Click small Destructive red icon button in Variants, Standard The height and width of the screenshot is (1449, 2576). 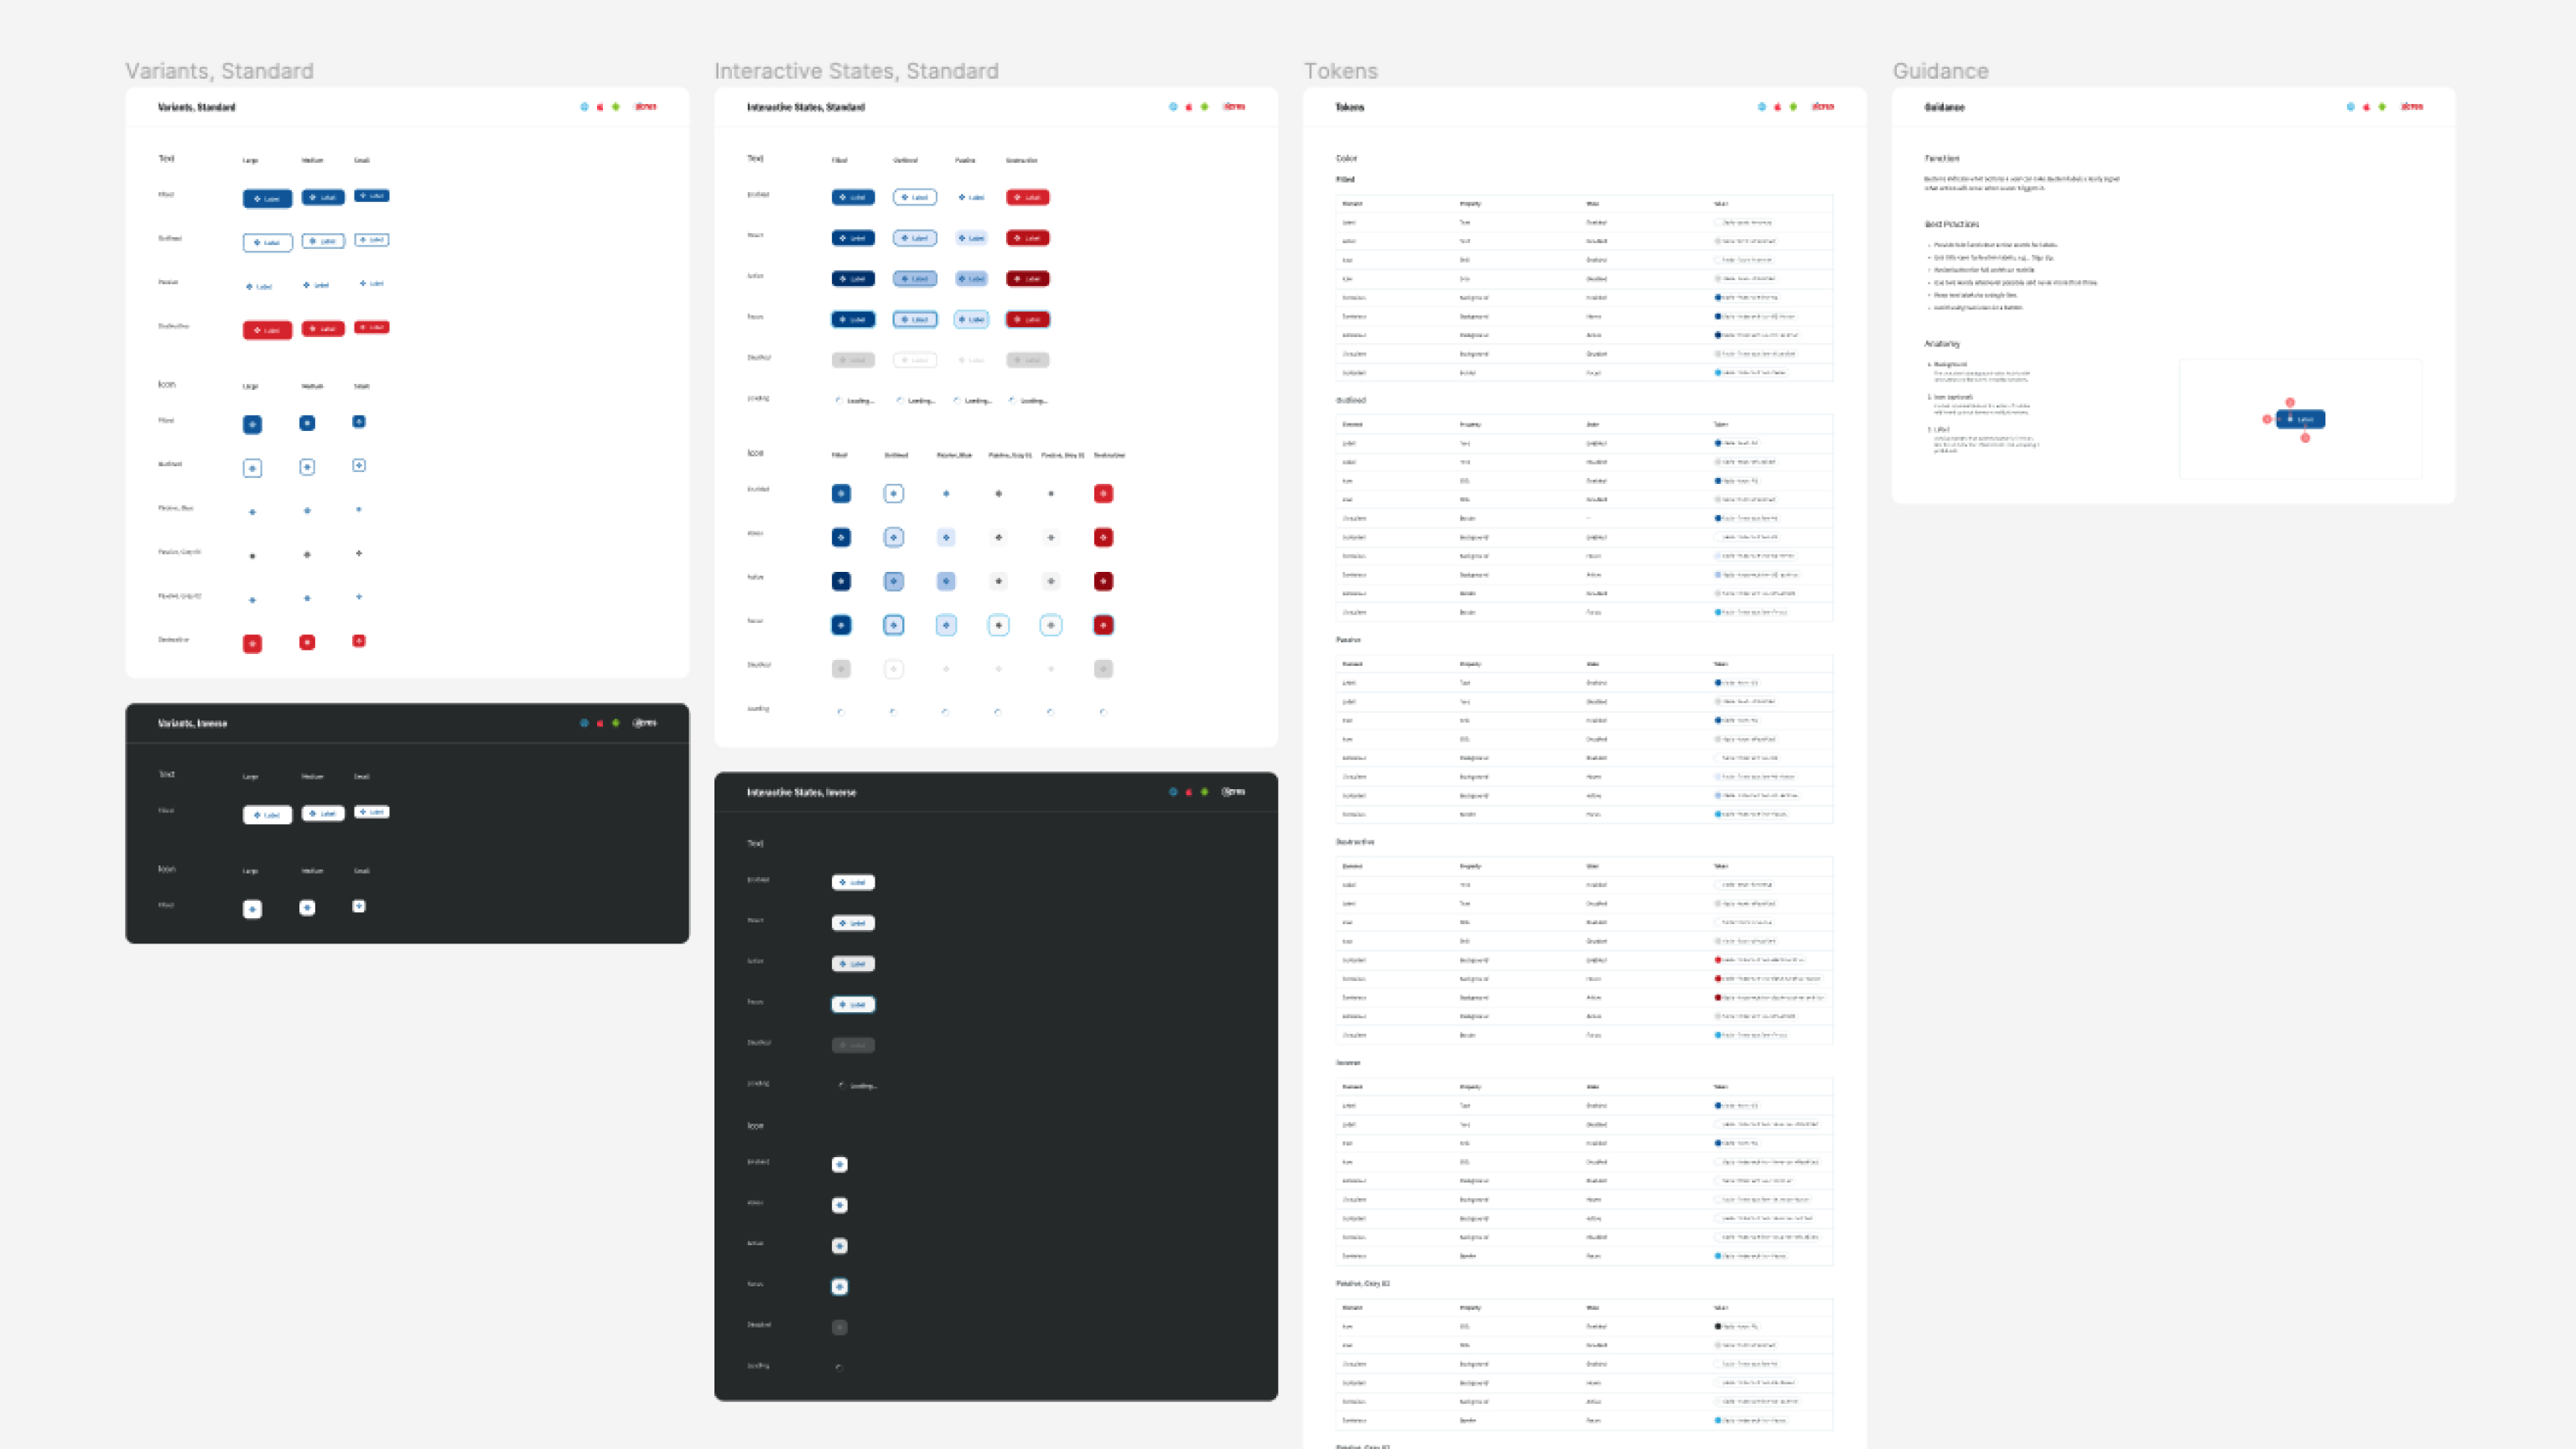tap(359, 641)
